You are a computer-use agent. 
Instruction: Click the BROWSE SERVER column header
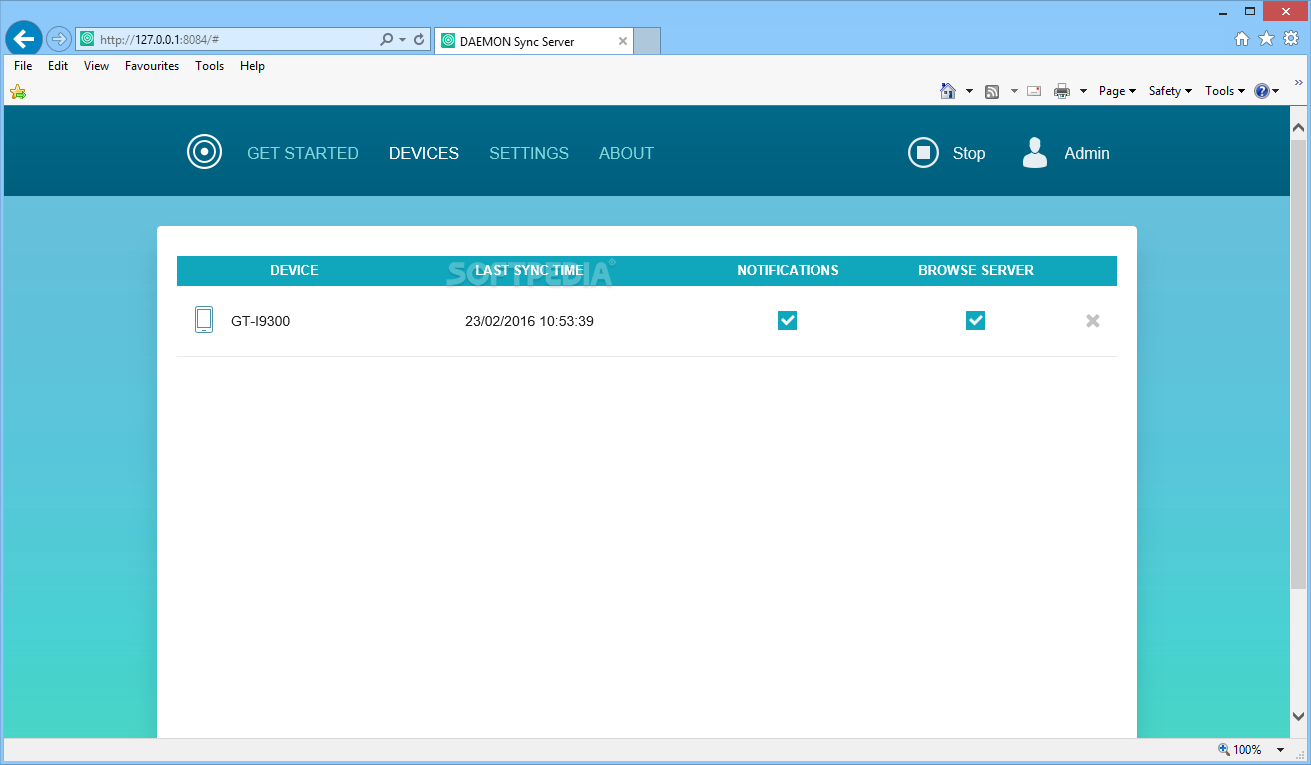point(976,270)
